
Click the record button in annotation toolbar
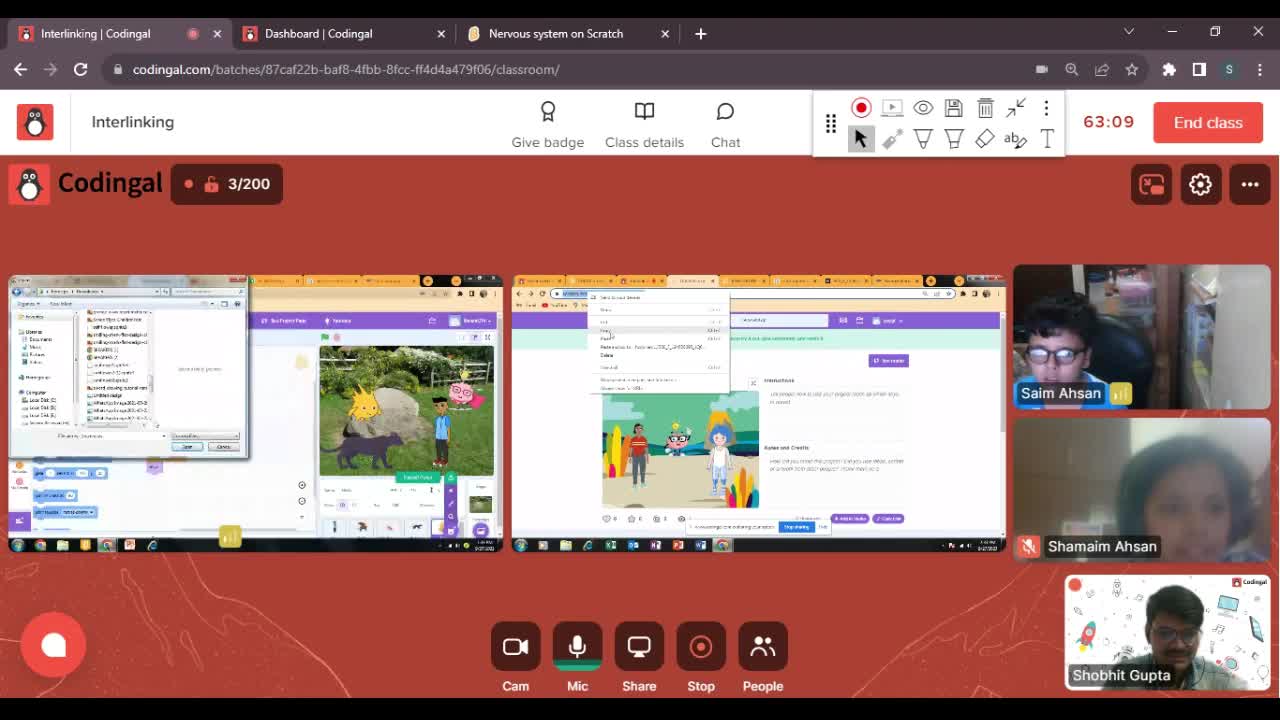861,108
